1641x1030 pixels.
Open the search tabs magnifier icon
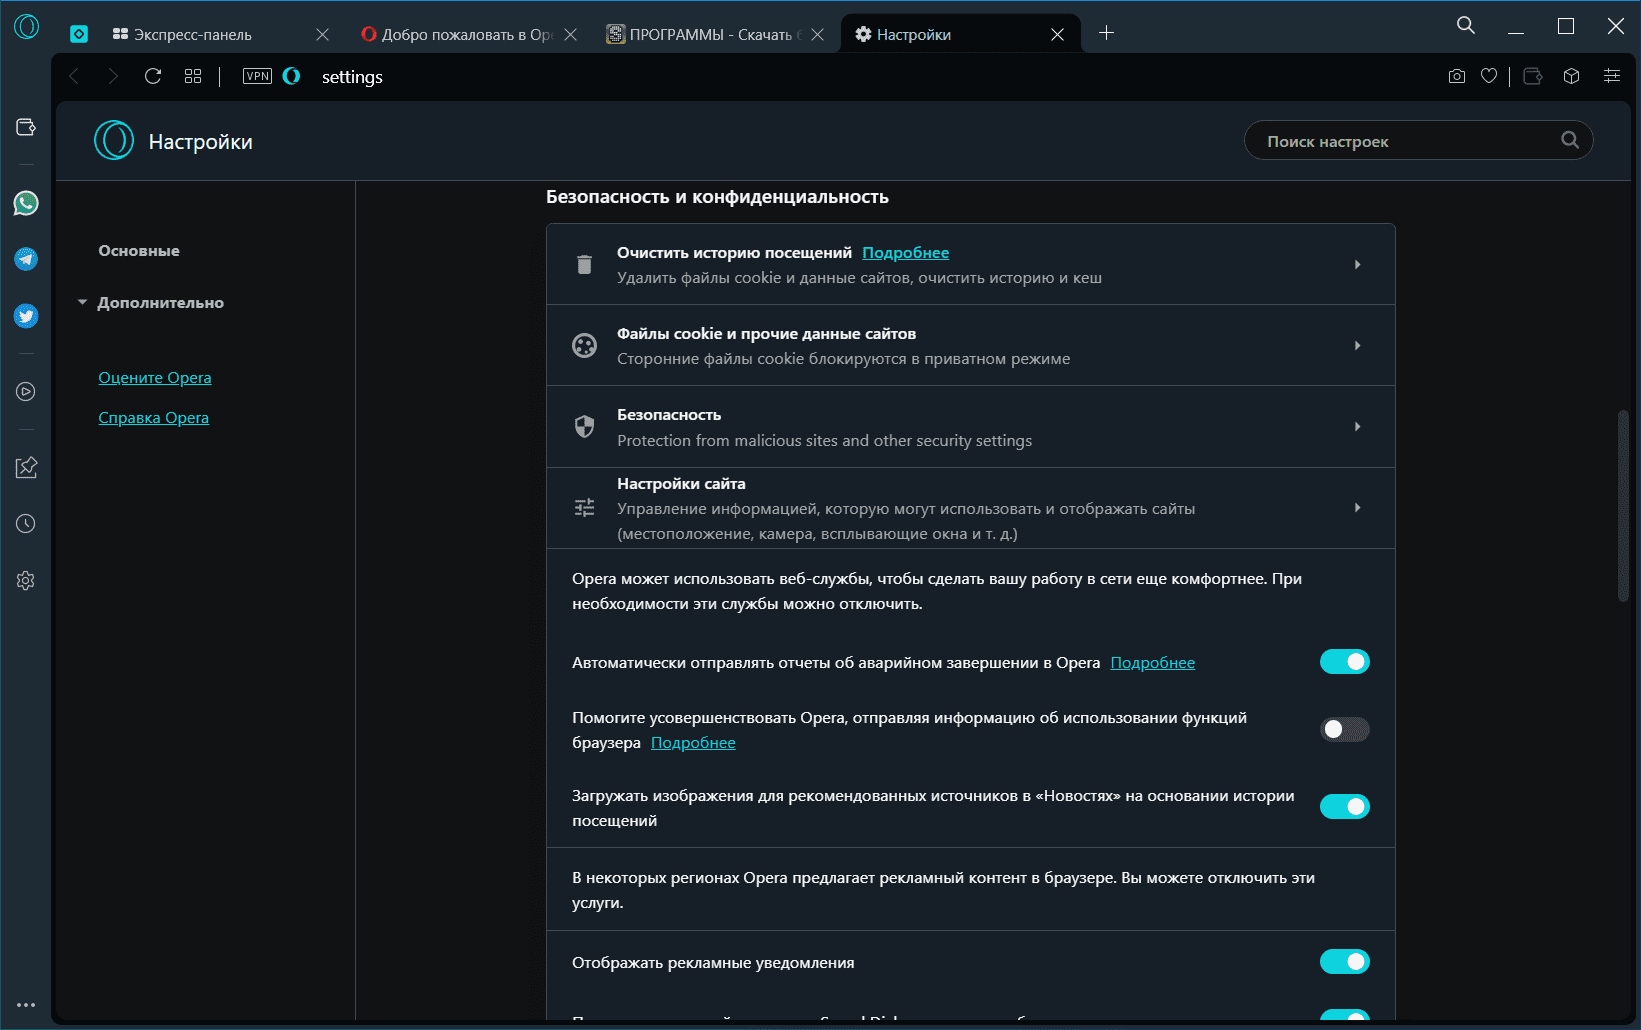click(x=1466, y=25)
